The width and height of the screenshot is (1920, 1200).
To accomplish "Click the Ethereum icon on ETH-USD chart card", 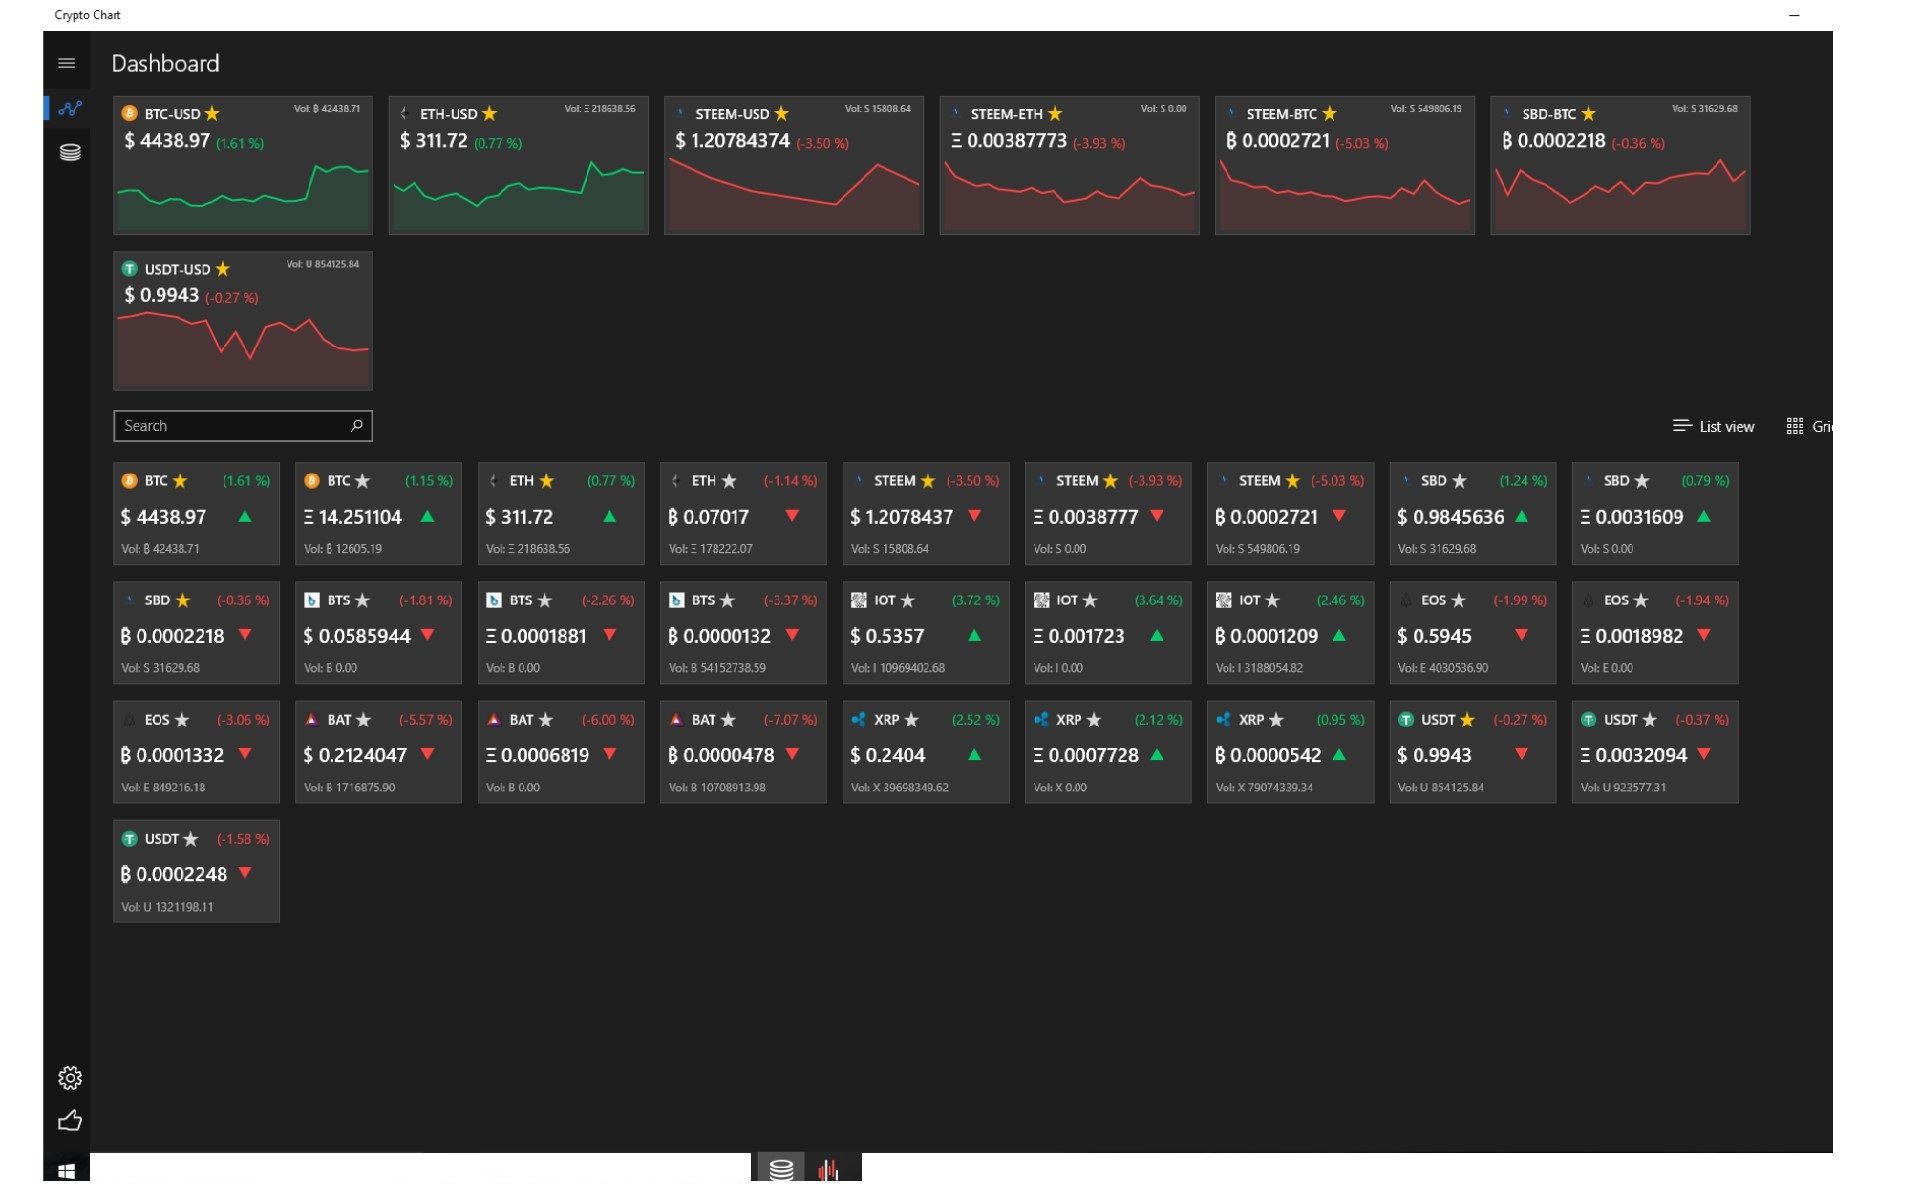I will (405, 113).
